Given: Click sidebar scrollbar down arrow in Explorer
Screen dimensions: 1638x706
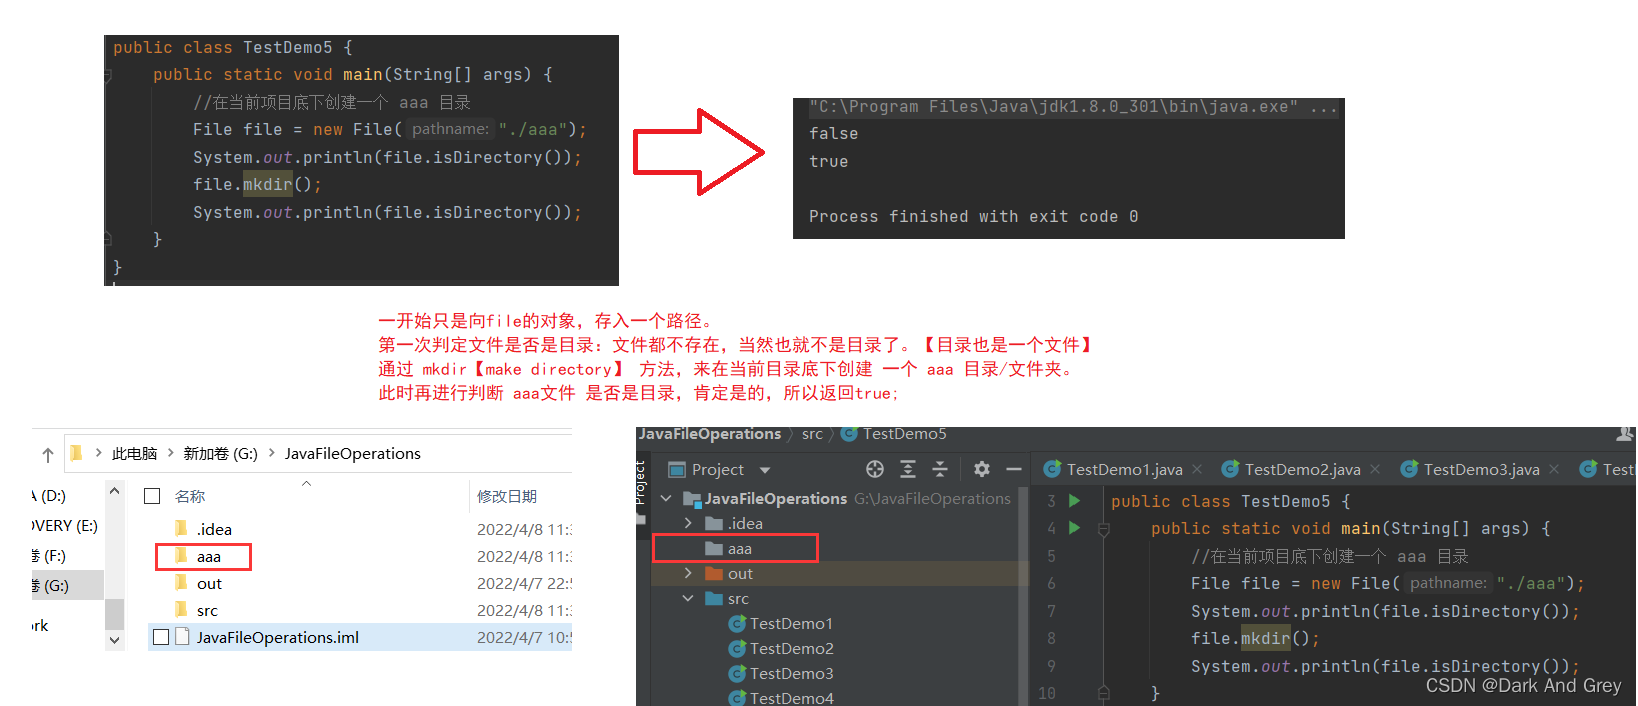Looking at the screenshot, I should [x=114, y=640].
